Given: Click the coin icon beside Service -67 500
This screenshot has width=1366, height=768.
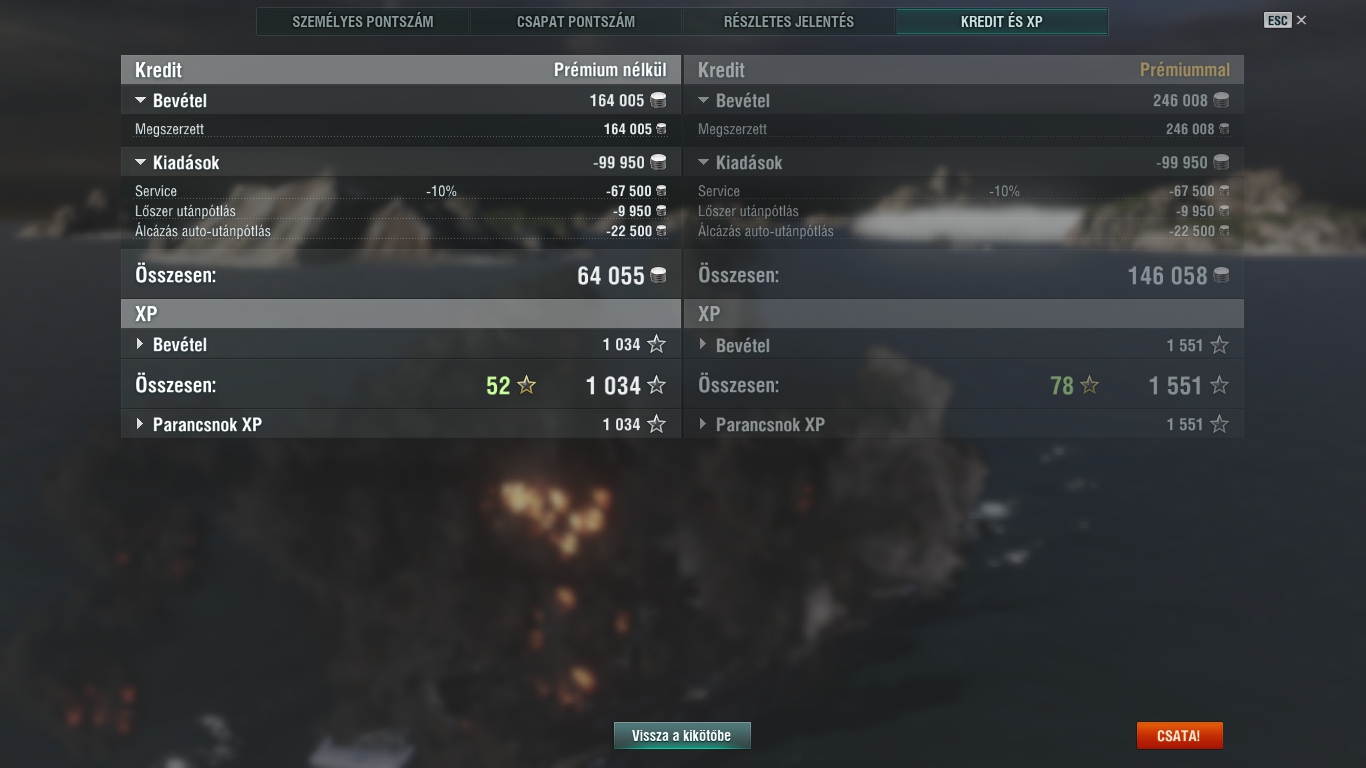Looking at the screenshot, I should pos(661,191).
